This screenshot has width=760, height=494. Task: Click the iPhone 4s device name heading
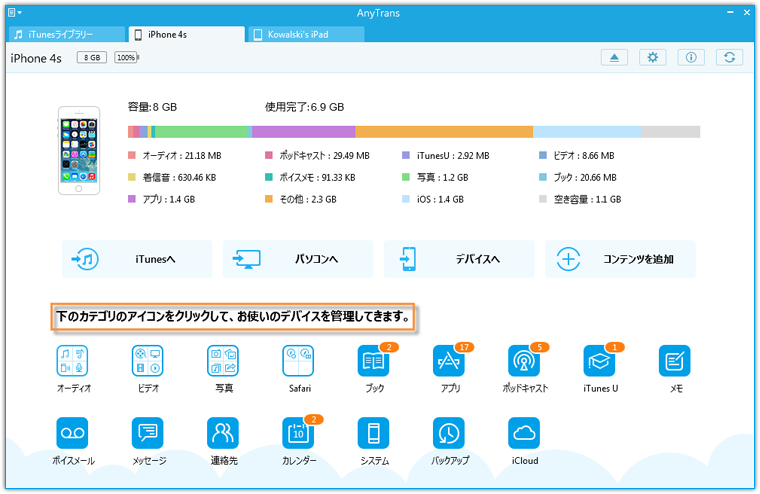(36, 59)
